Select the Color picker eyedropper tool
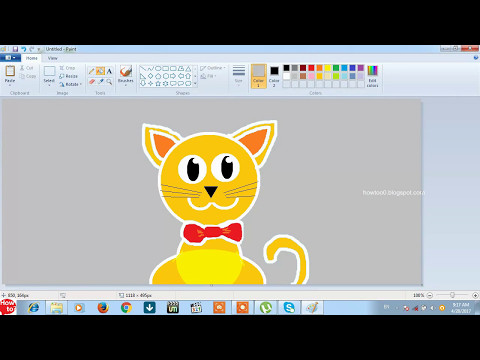Image resolution: width=480 pixels, height=360 pixels. (100, 82)
